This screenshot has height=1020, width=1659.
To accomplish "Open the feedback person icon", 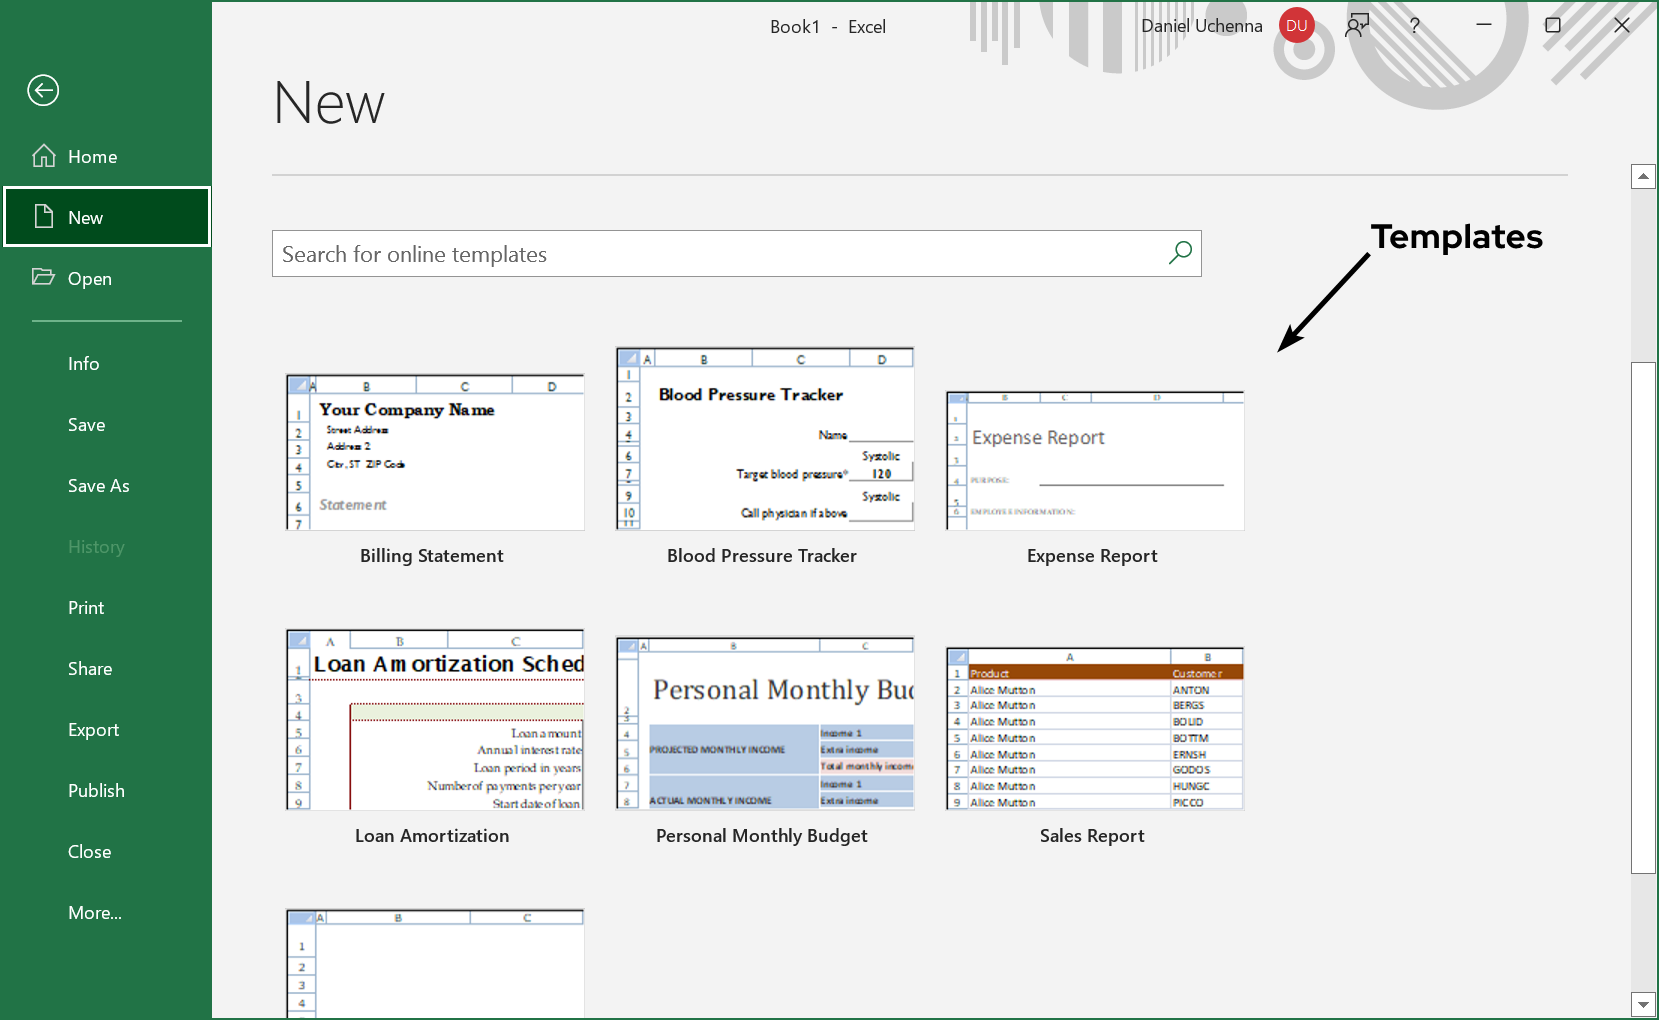I will [x=1356, y=26].
